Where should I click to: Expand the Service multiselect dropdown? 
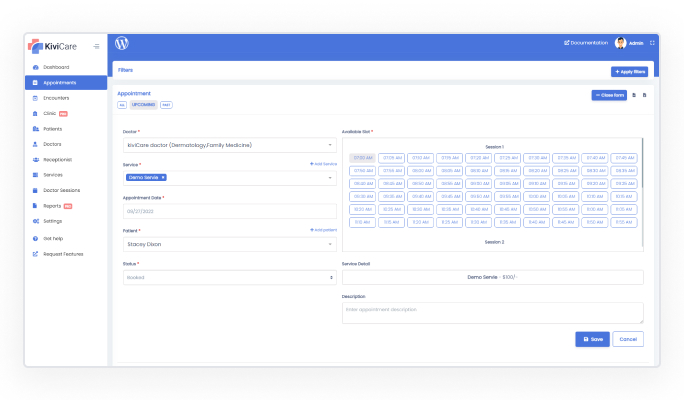coord(230,178)
